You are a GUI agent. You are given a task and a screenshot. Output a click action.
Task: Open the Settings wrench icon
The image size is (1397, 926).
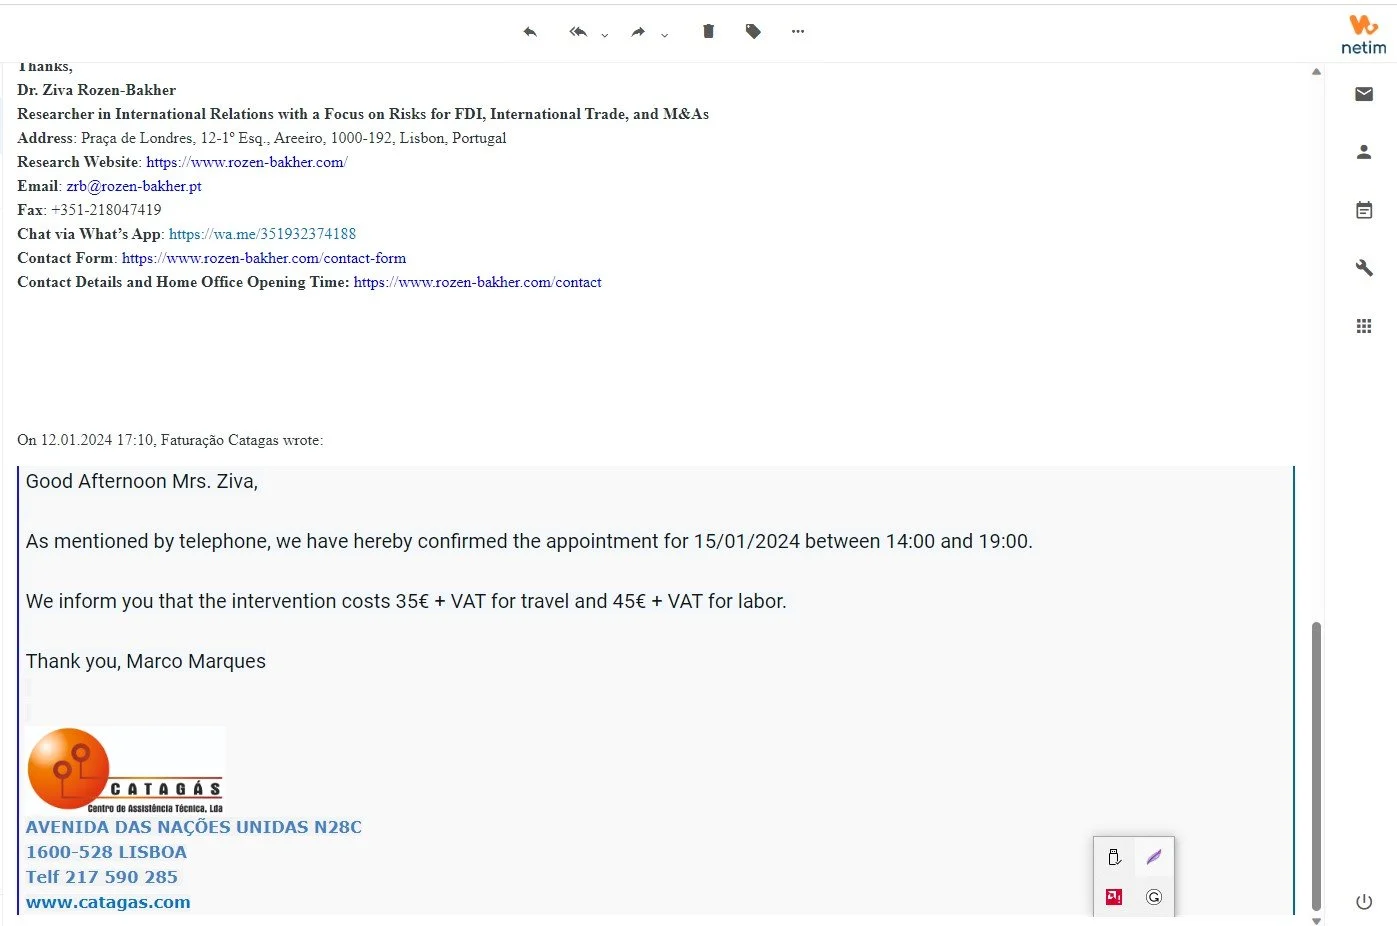(x=1364, y=267)
